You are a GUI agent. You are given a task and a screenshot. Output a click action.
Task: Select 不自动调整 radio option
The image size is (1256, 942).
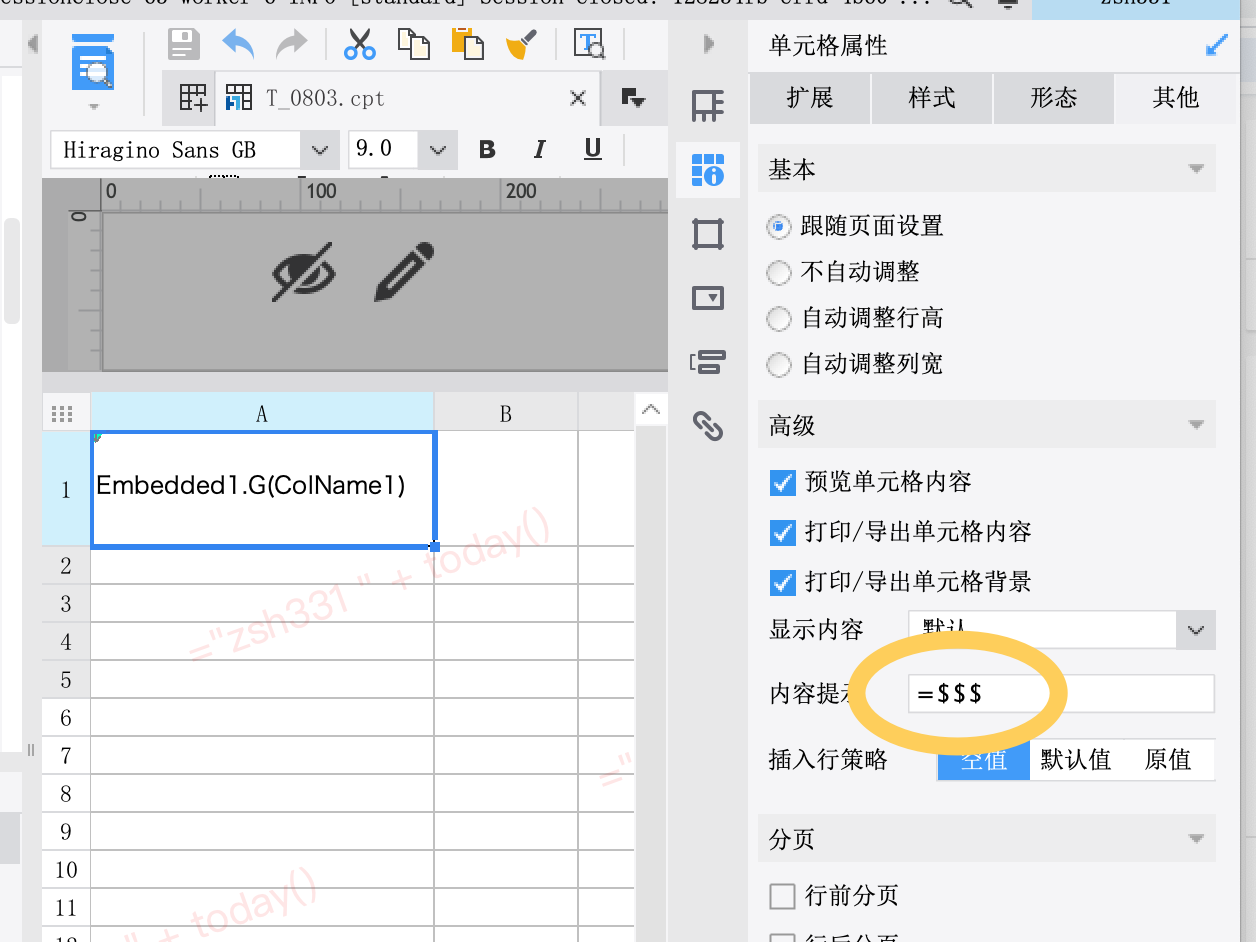[x=779, y=272]
